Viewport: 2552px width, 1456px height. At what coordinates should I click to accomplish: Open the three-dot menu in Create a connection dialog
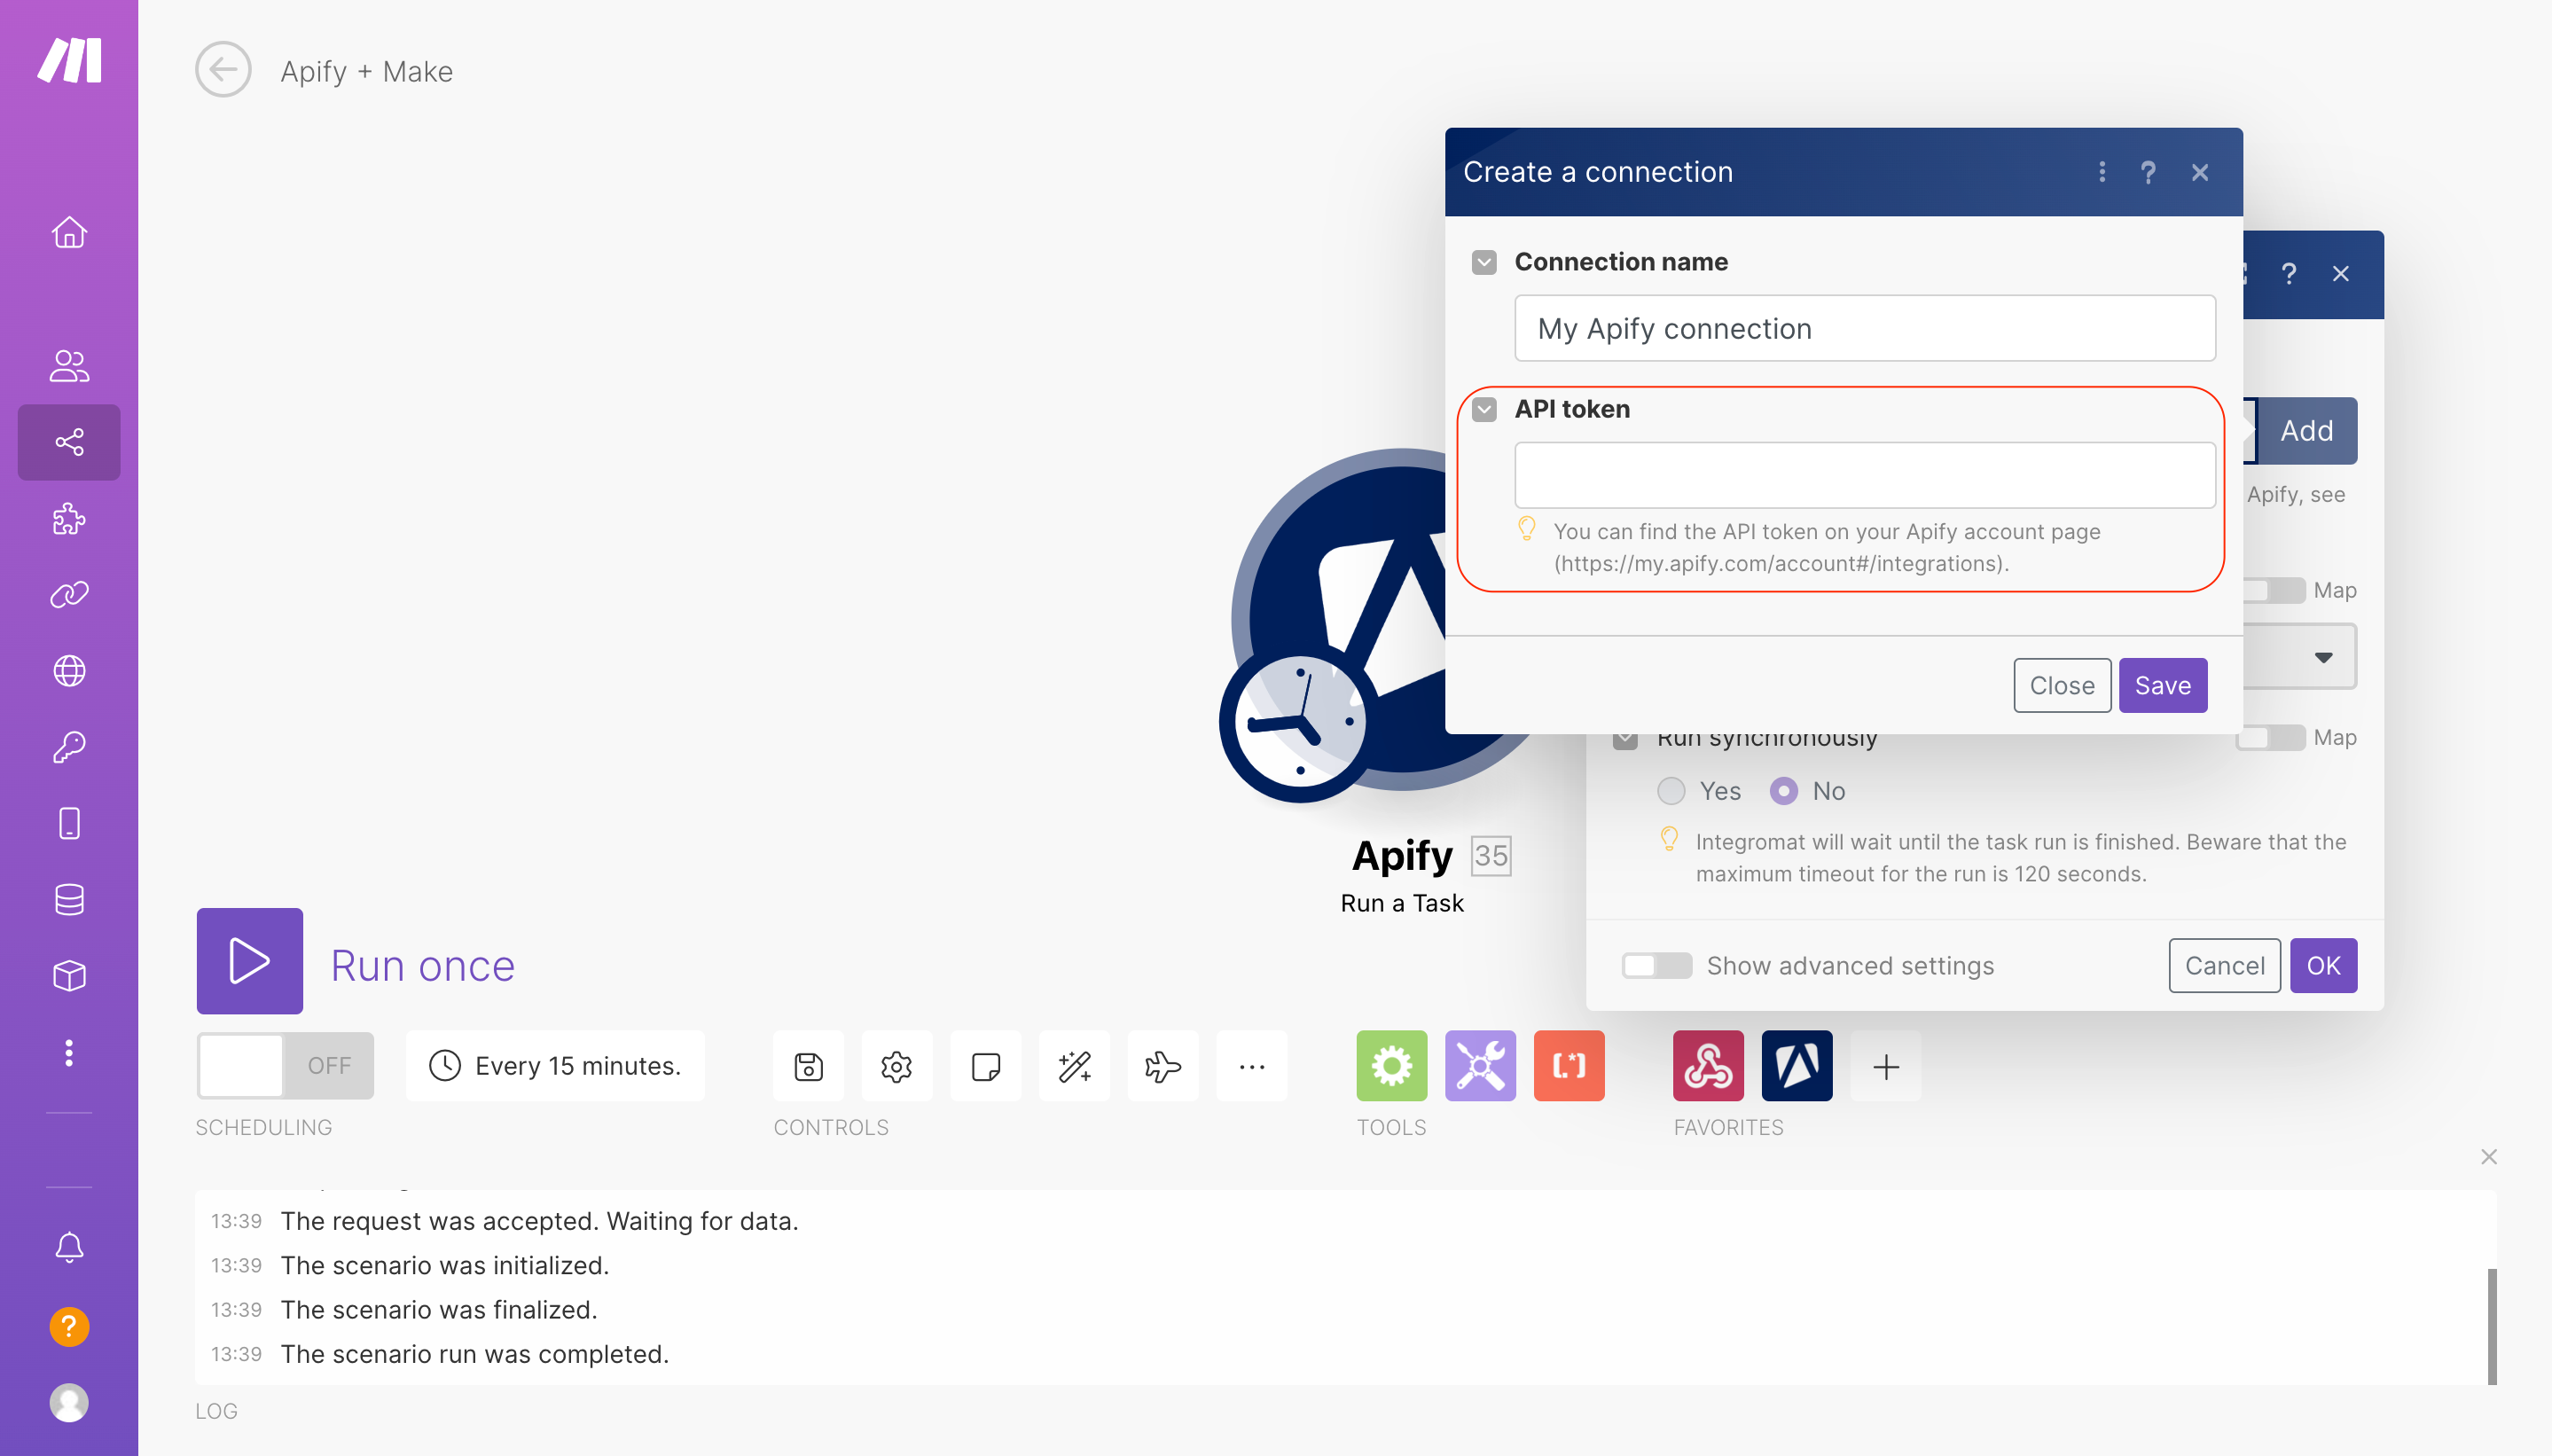coord(2101,172)
